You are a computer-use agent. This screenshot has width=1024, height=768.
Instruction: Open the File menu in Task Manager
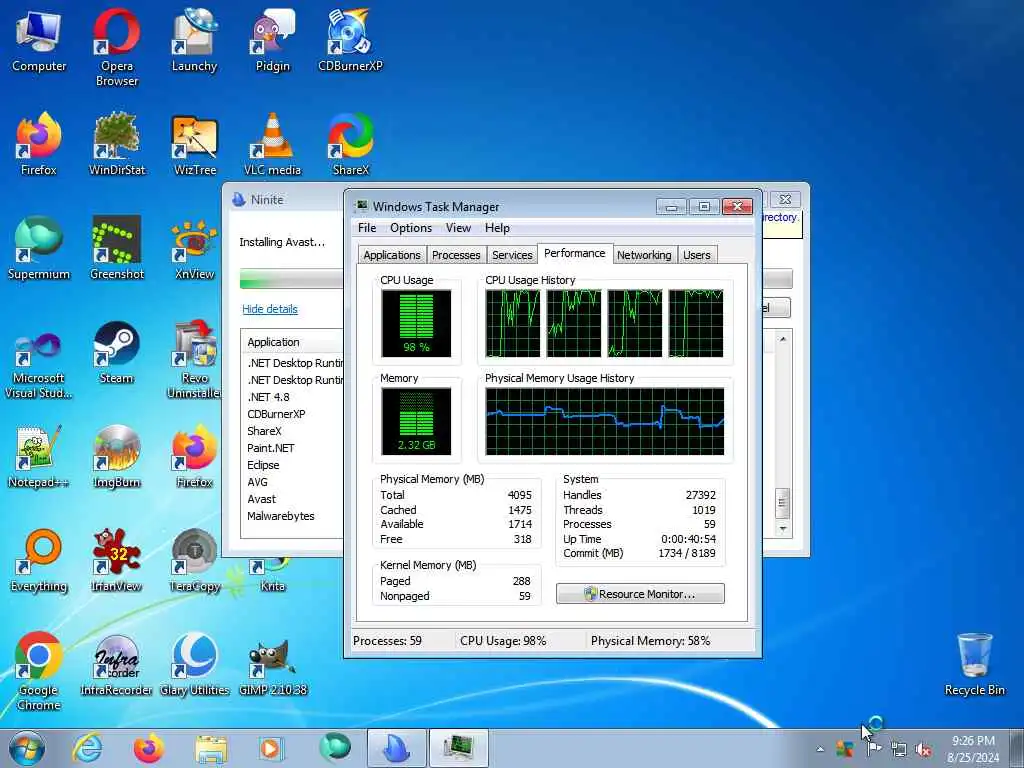click(367, 228)
